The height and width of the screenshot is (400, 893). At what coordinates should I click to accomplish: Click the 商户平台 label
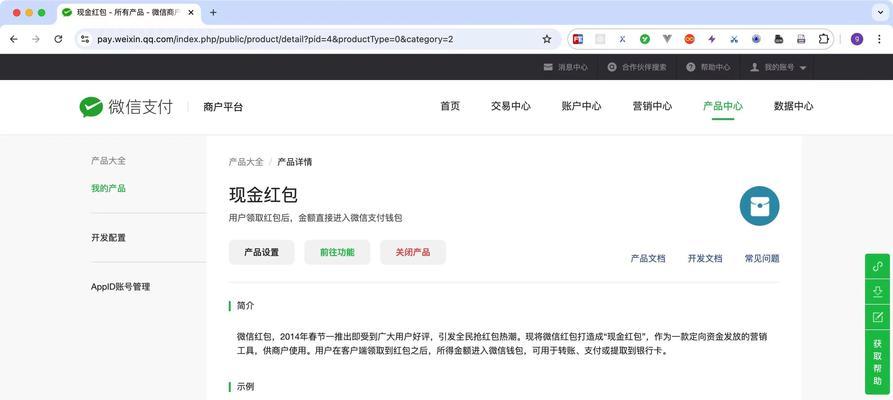223,107
